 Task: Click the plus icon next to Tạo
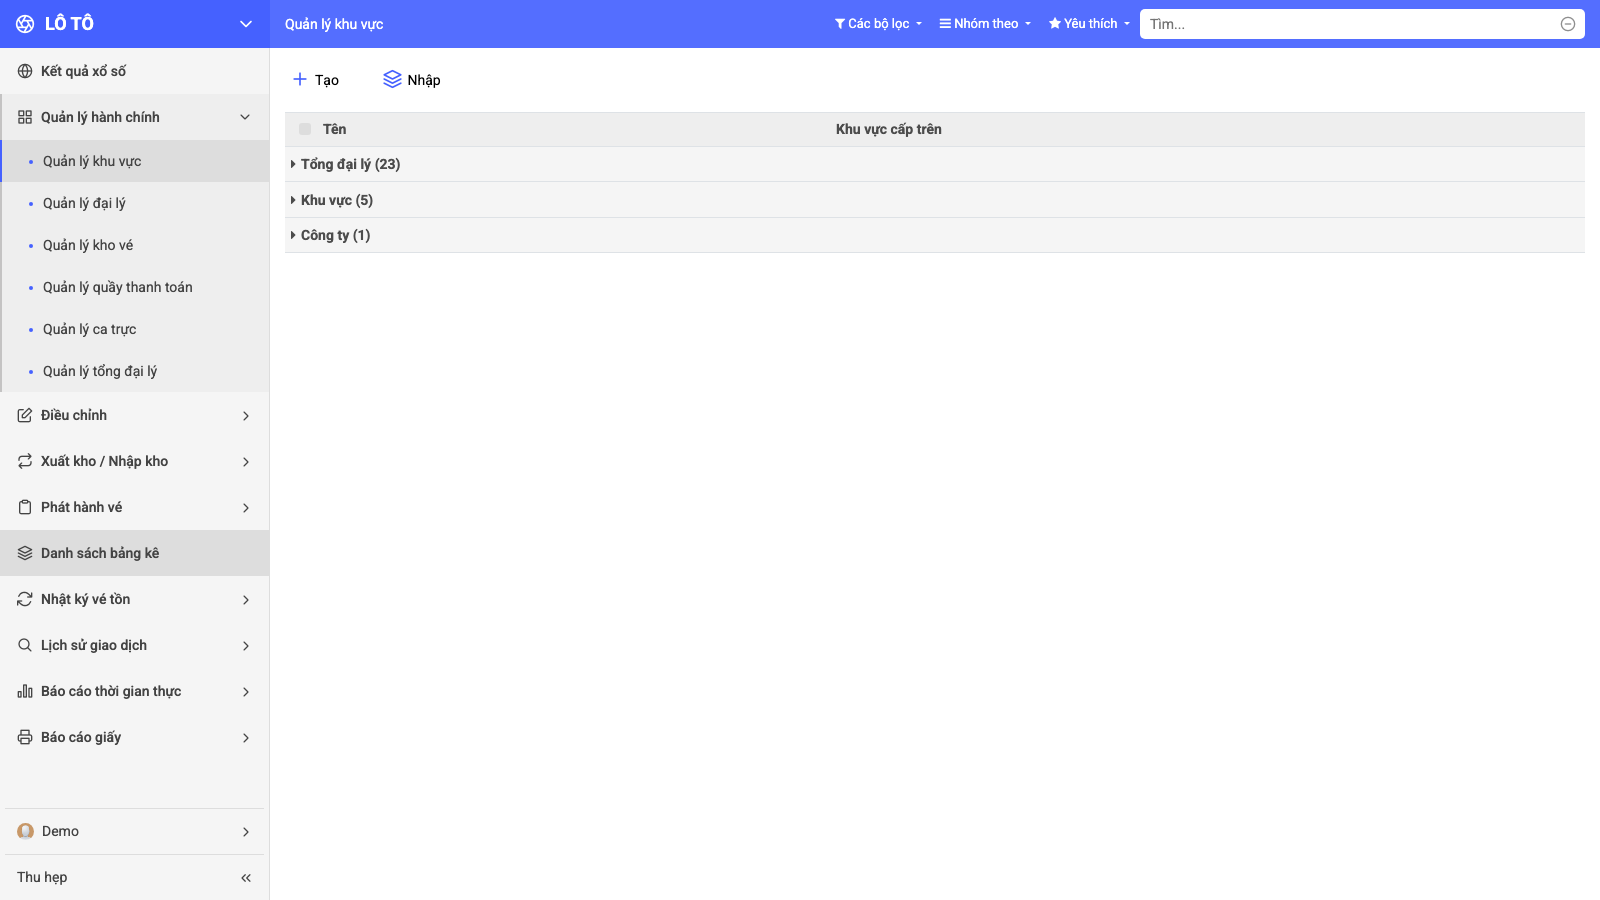coord(299,79)
